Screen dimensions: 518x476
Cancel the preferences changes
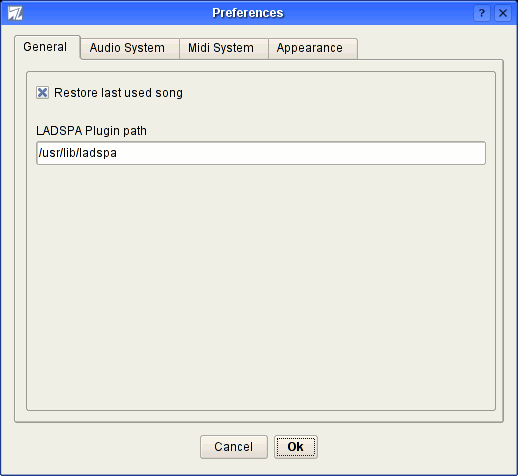tap(234, 447)
